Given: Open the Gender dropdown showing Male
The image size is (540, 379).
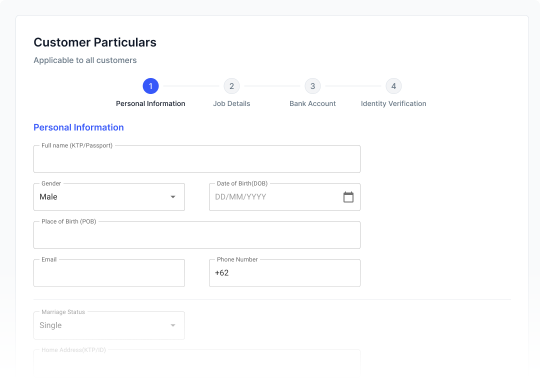Looking at the screenshot, I should coord(109,197).
